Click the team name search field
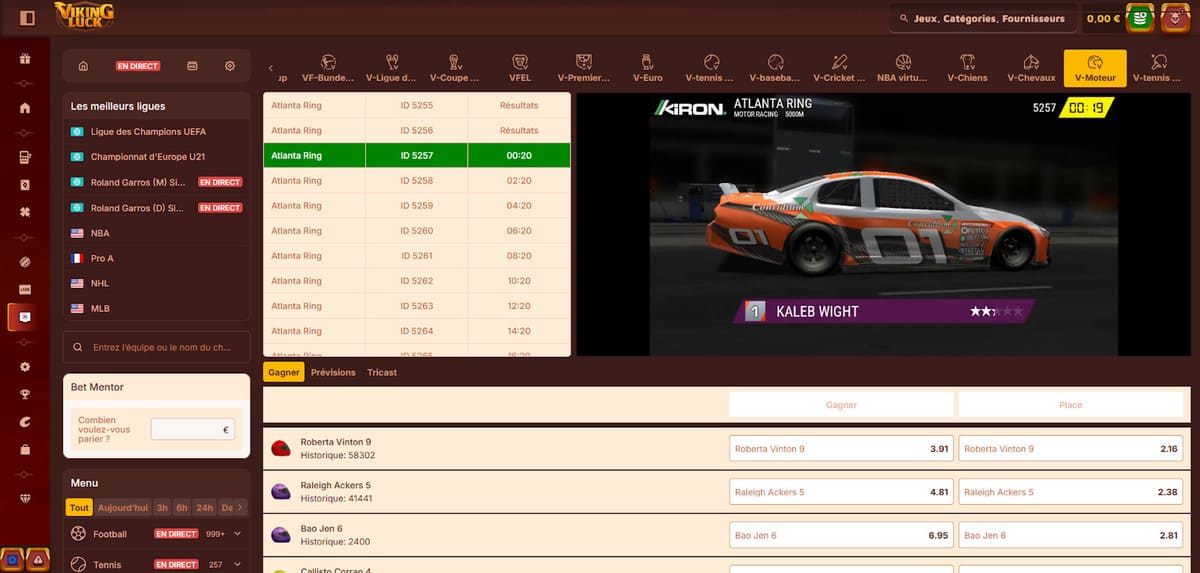 tap(156, 347)
